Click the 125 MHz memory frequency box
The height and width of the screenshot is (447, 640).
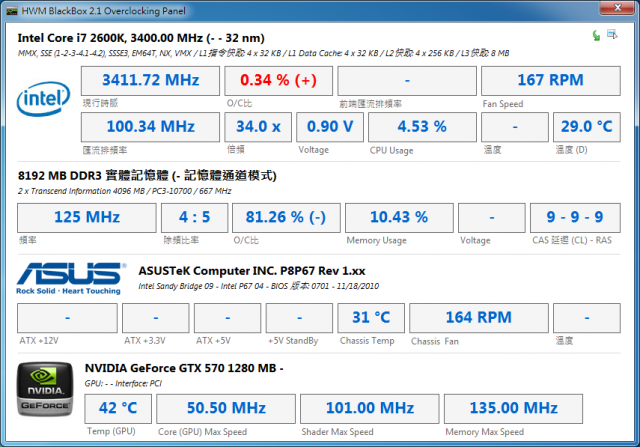pos(87,218)
